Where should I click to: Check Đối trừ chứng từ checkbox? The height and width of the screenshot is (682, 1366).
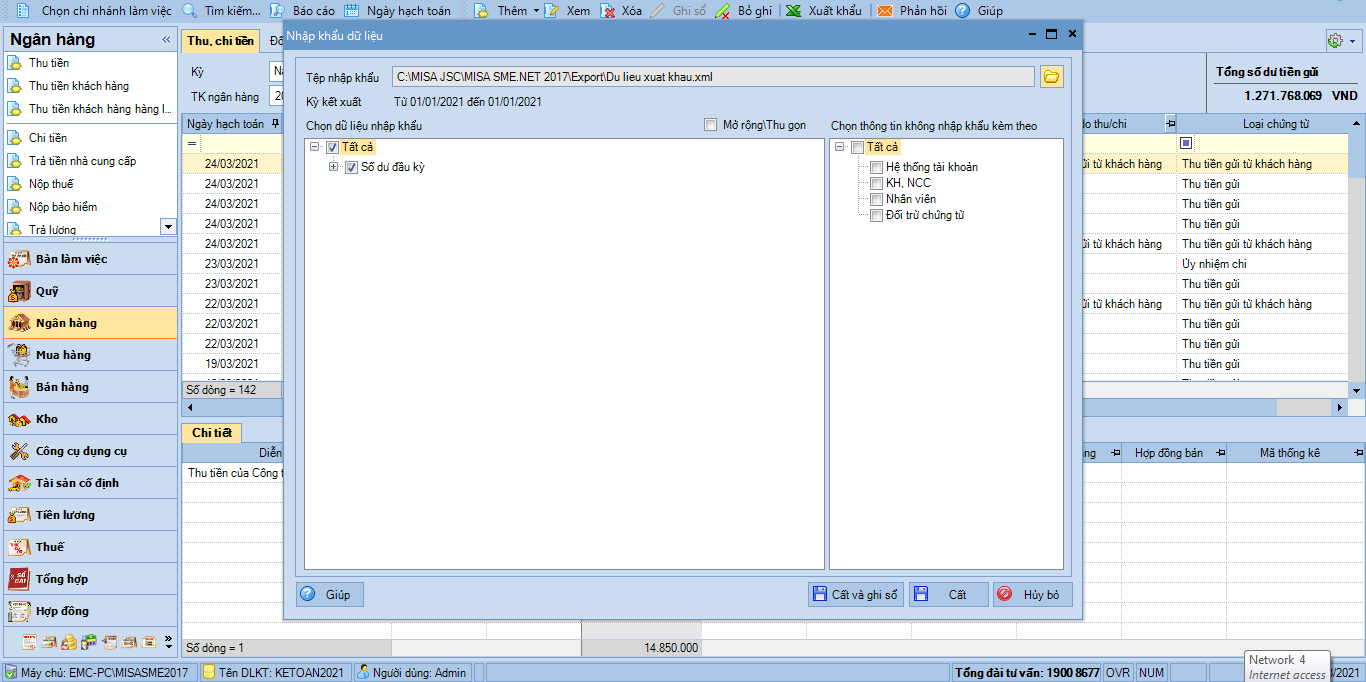coord(876,215)
